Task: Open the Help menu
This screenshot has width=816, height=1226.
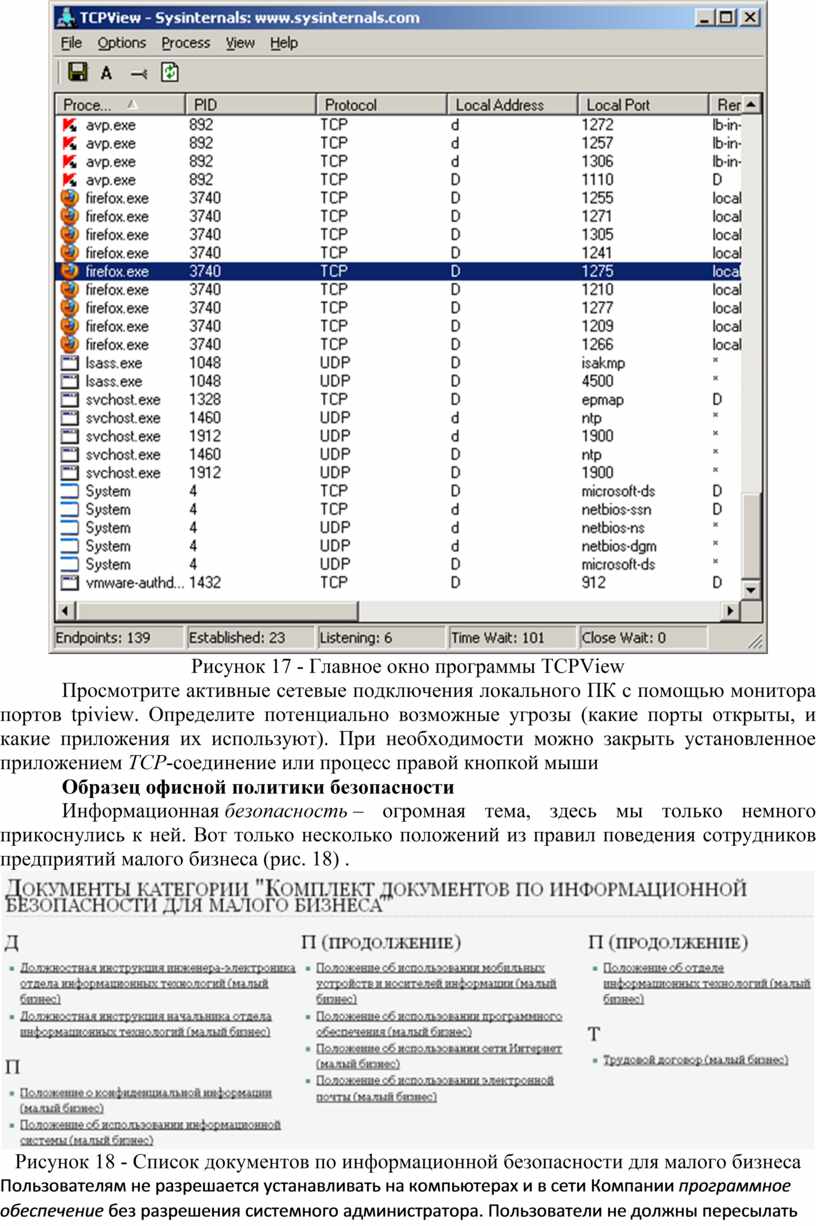Action: point(284,43)
